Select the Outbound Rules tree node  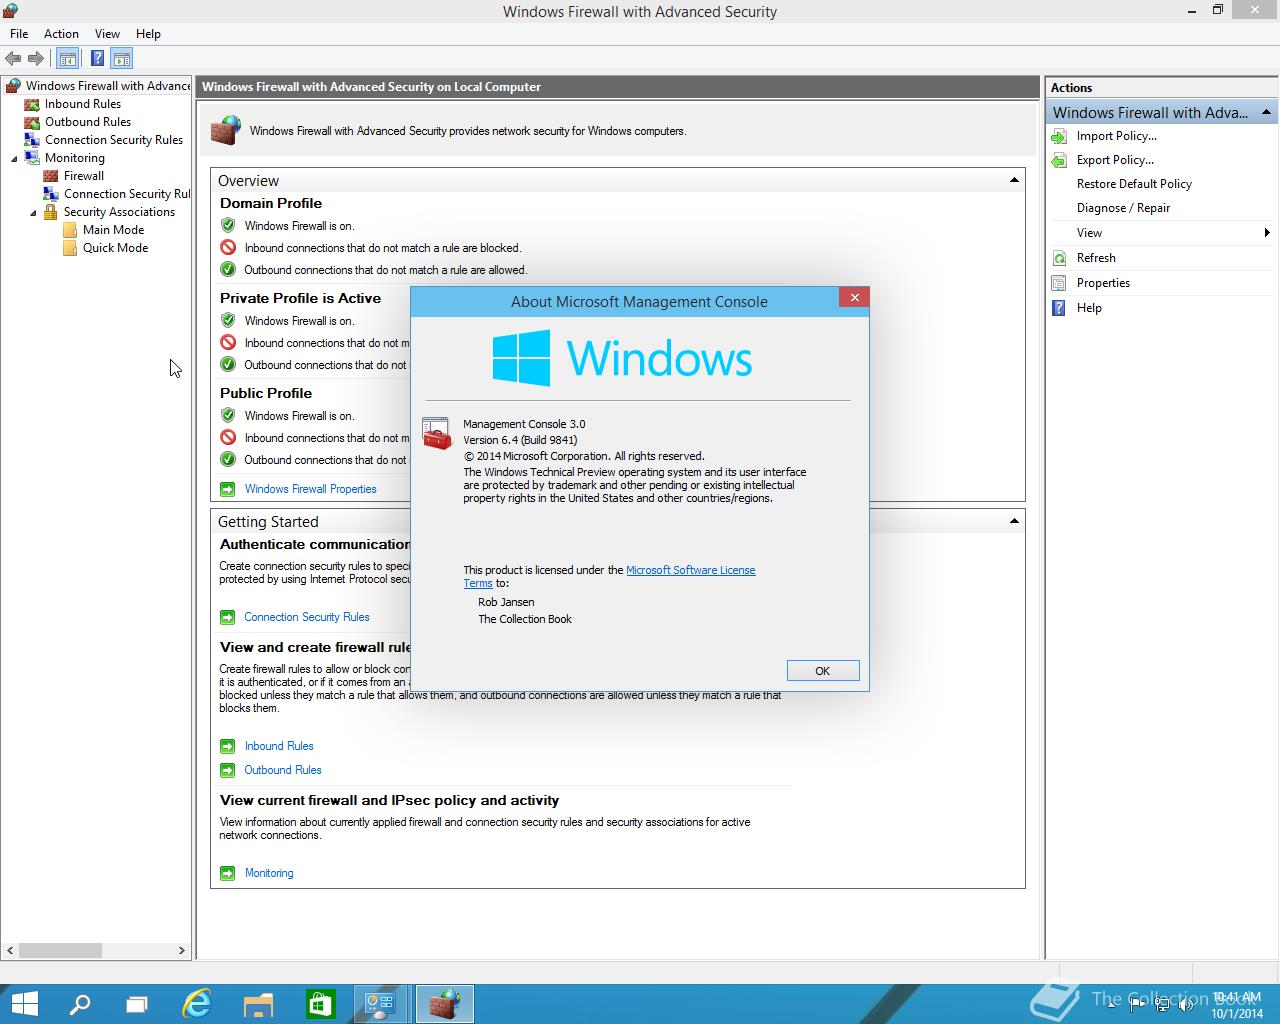(87, 122)
